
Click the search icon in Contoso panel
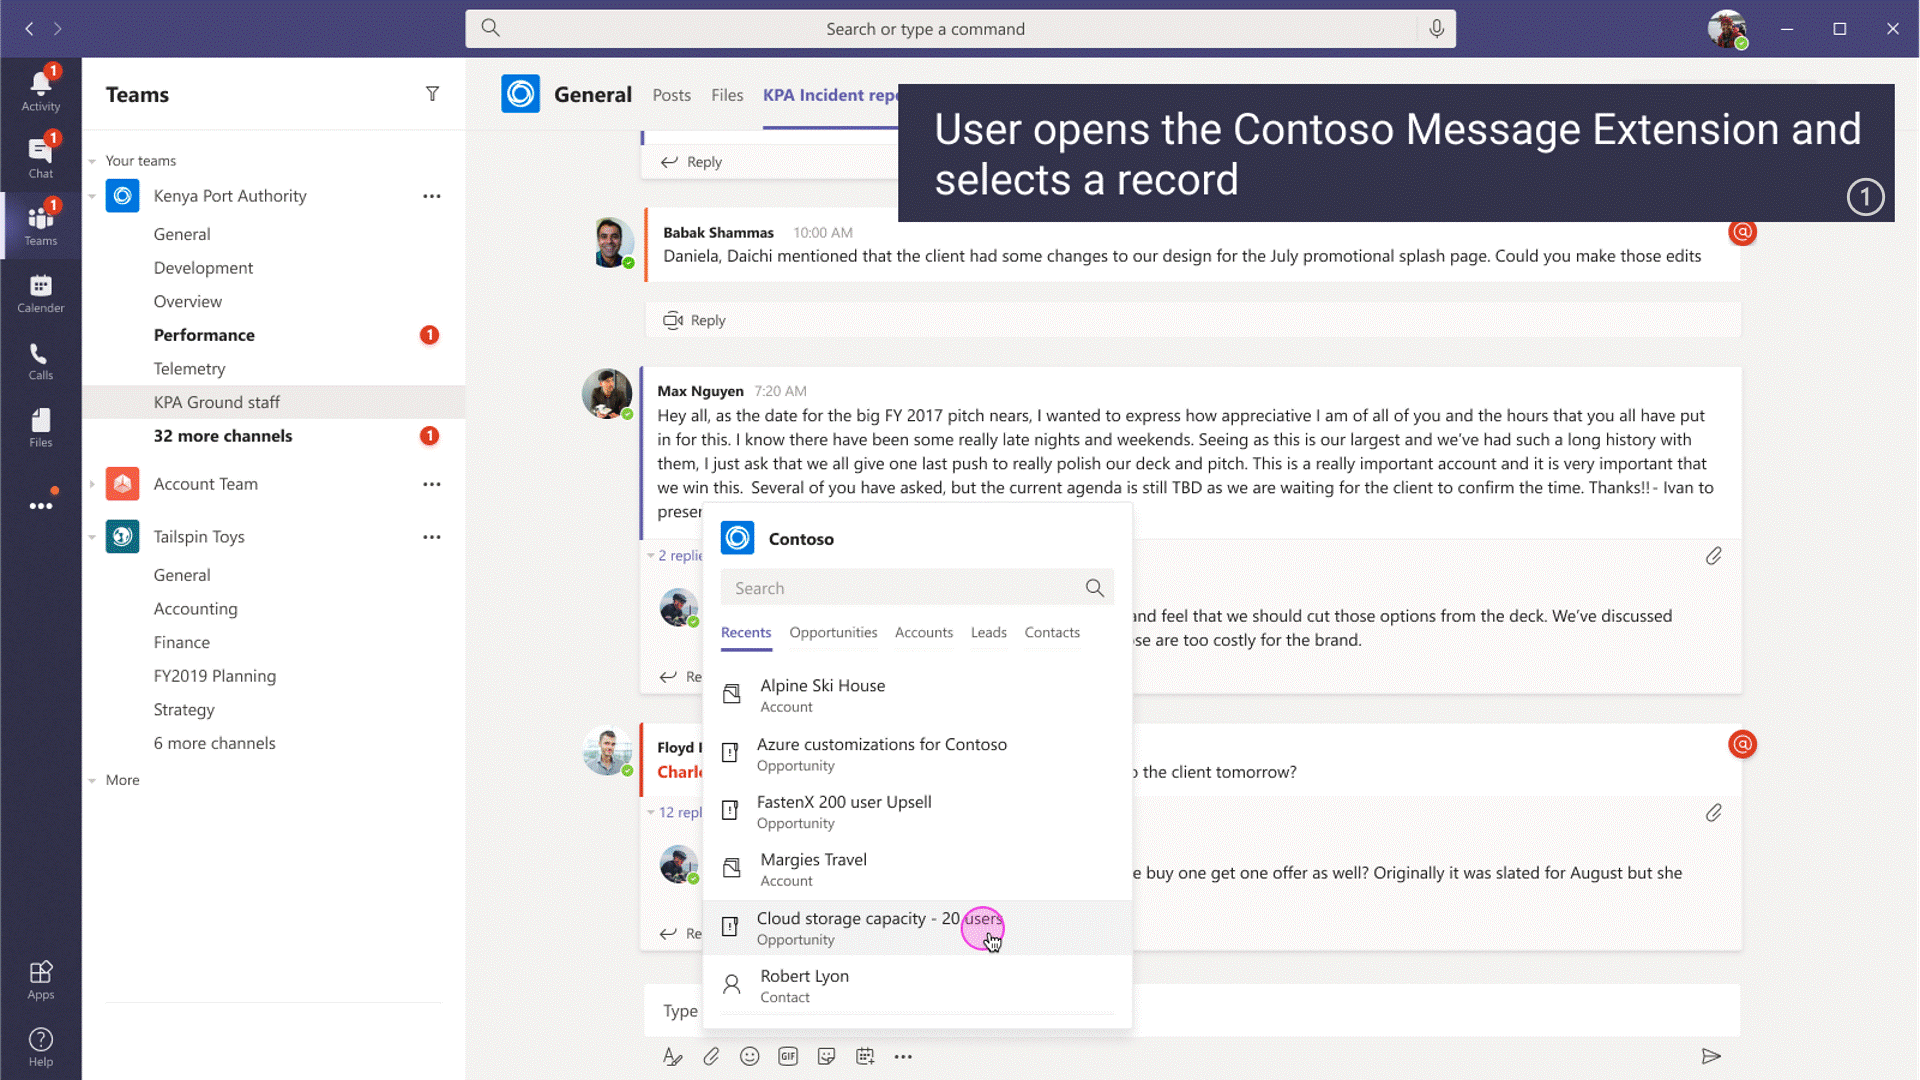[x=1095, y=587]
